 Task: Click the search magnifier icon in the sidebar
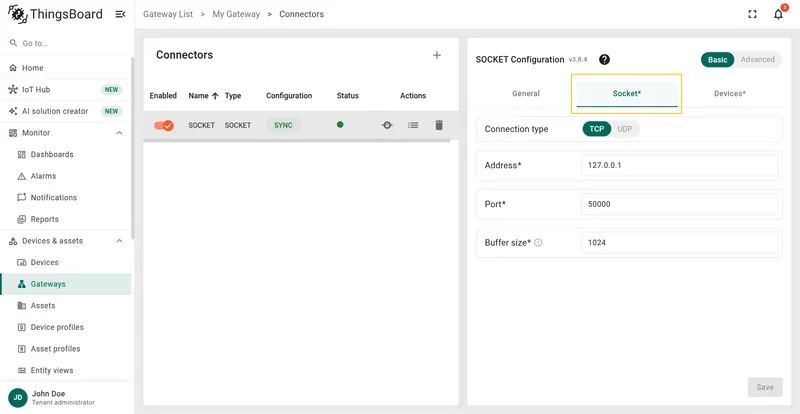[13, 43]
